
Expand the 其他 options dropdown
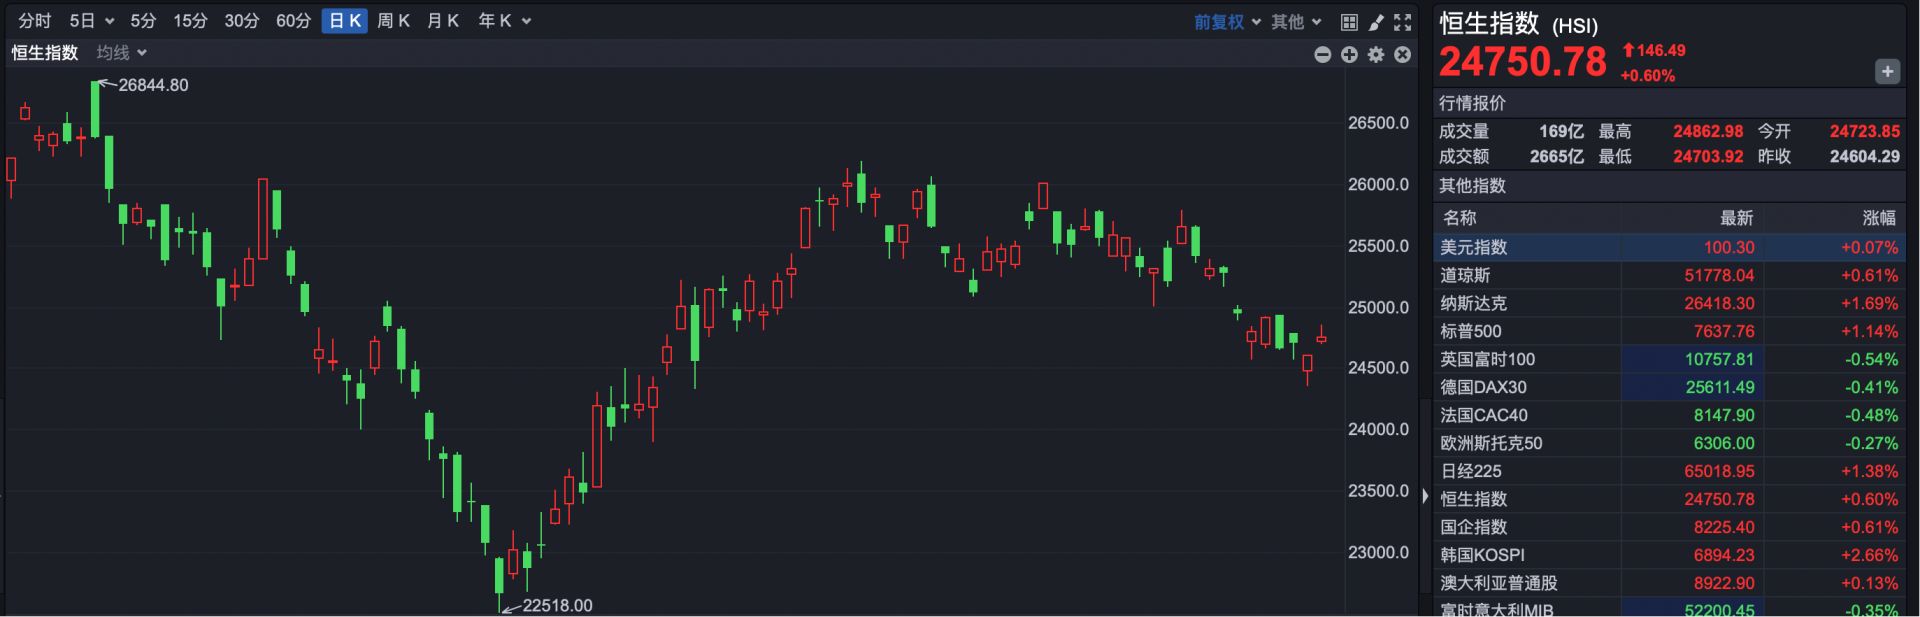click(1296, 22)
